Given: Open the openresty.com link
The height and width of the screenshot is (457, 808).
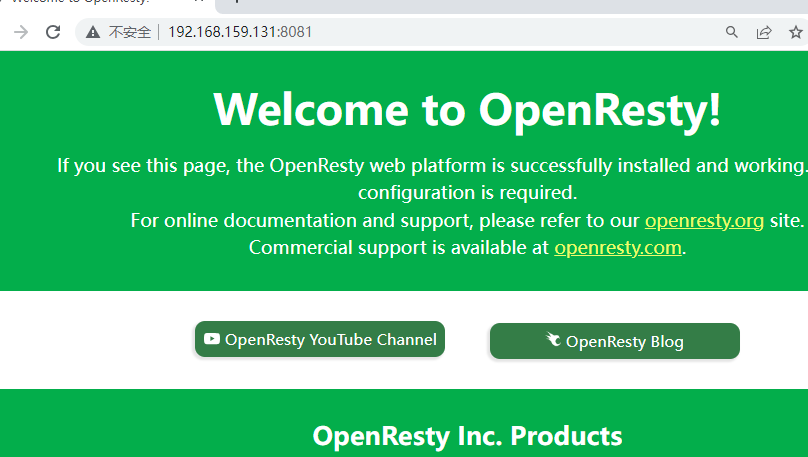Looking at the screenshot, I should 618,248.
